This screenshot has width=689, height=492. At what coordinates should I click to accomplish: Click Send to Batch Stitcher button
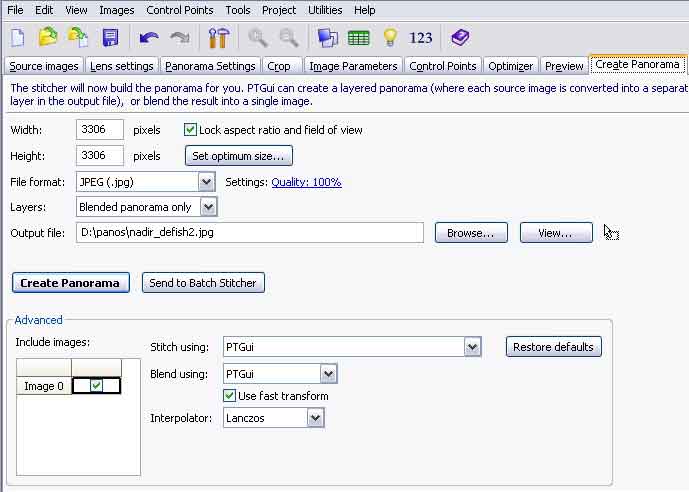coord(203,283)
